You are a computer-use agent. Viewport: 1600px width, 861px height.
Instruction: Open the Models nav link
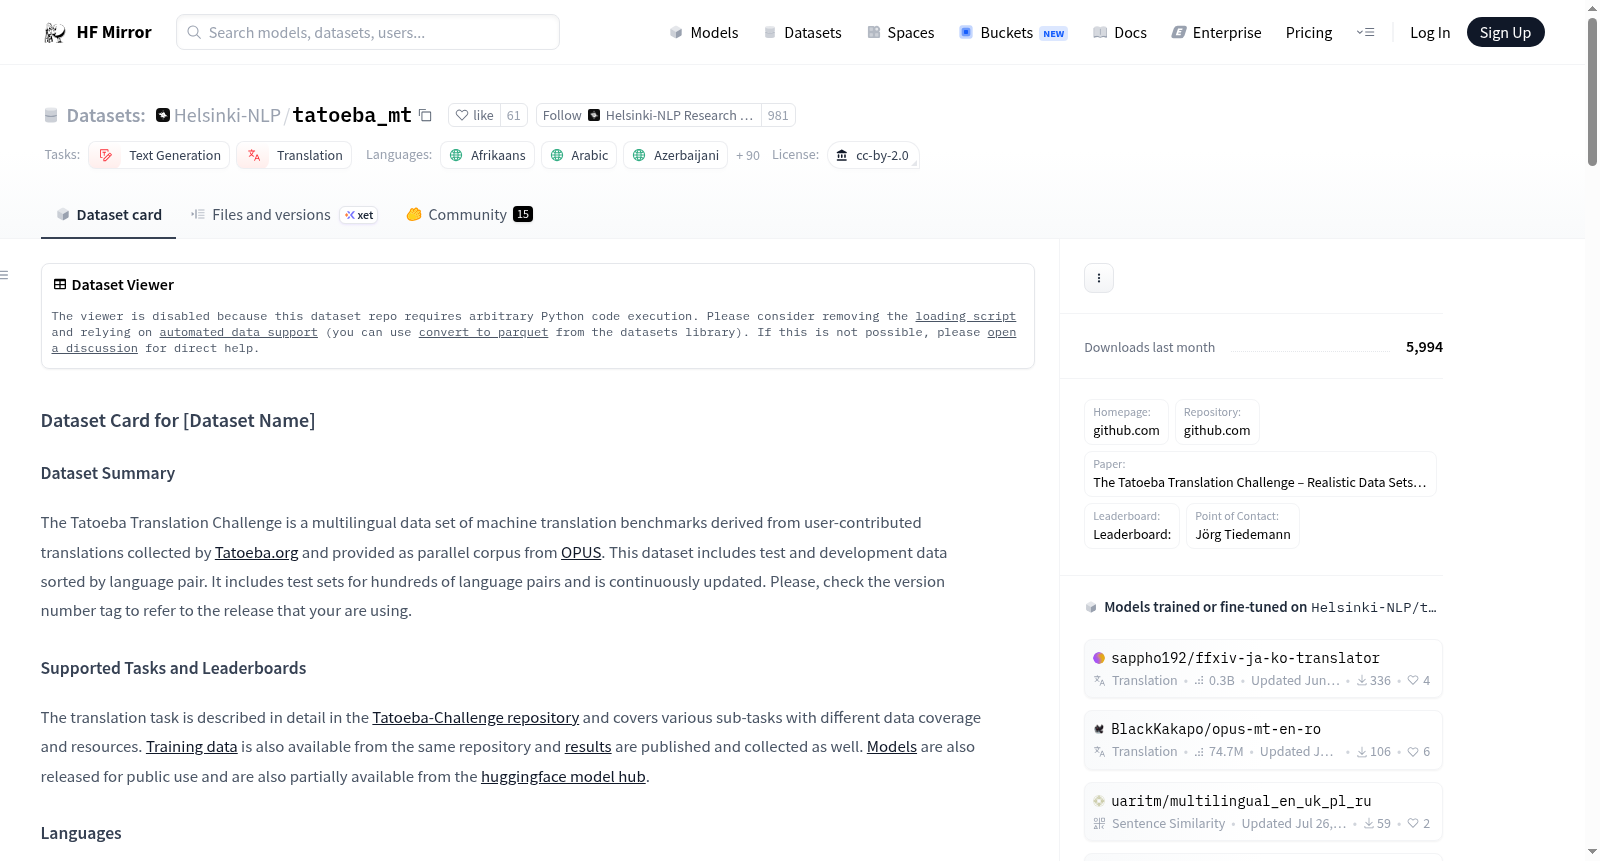click(704, 33)
